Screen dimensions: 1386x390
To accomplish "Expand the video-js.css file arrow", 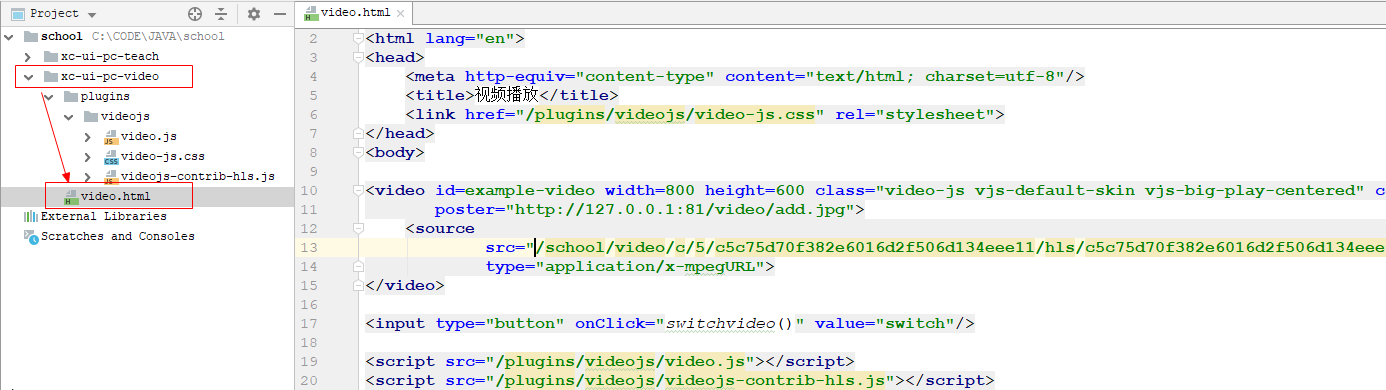I will pos(88,156).
